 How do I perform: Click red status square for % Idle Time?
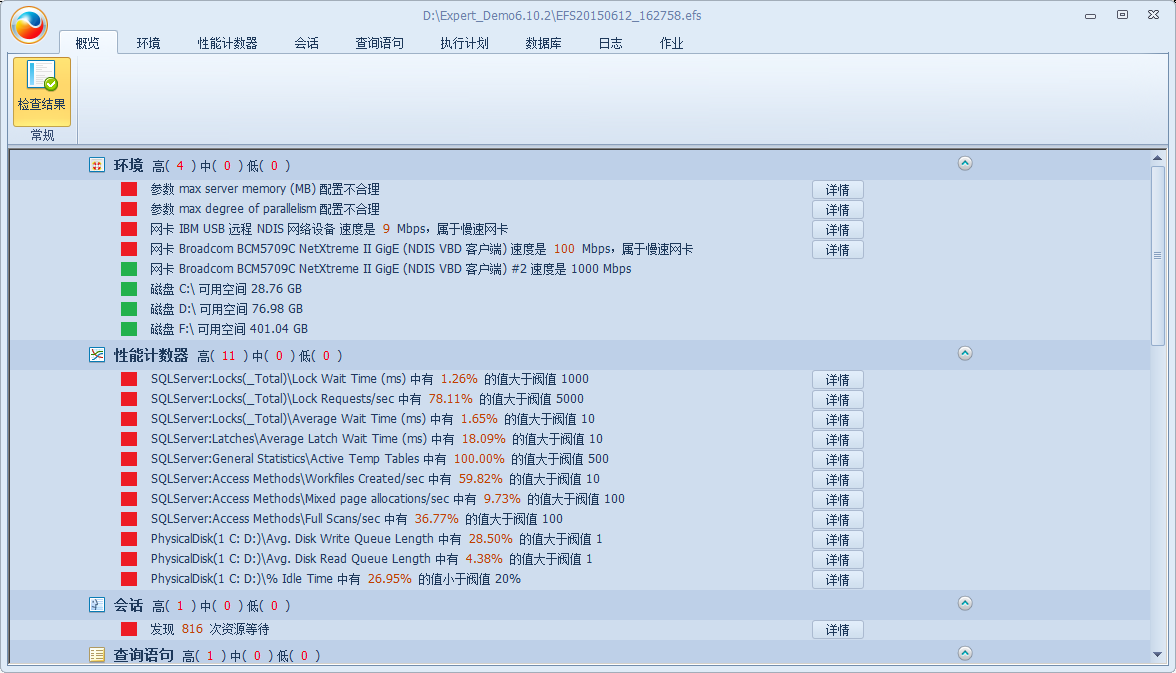(x=129, y=579)
